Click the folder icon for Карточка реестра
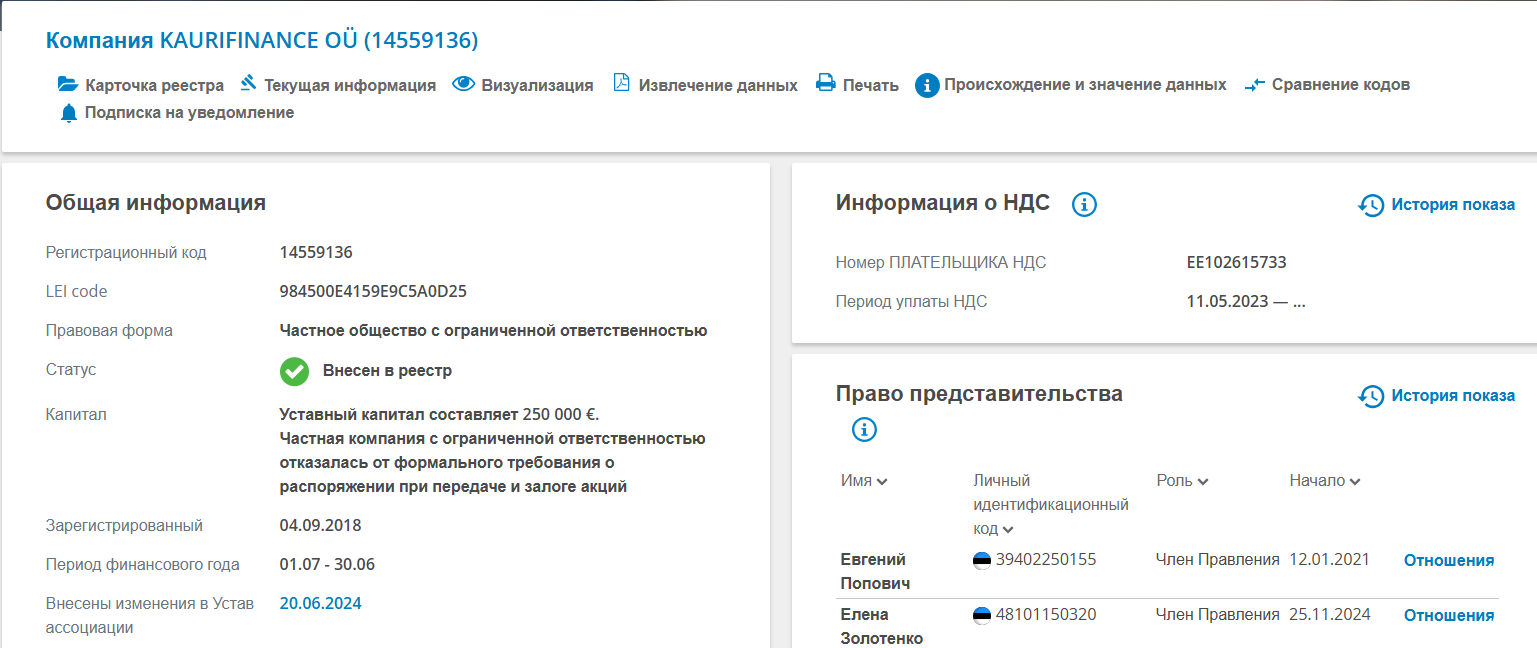 67,84
